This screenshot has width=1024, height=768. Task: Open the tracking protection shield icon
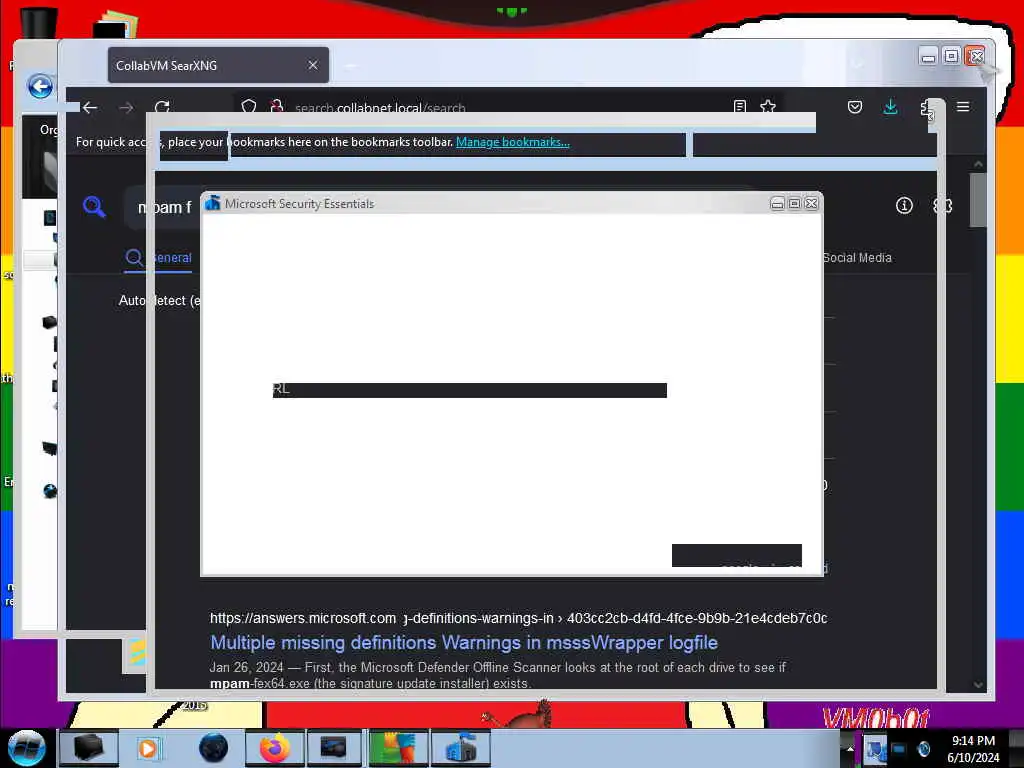(249, 106)
